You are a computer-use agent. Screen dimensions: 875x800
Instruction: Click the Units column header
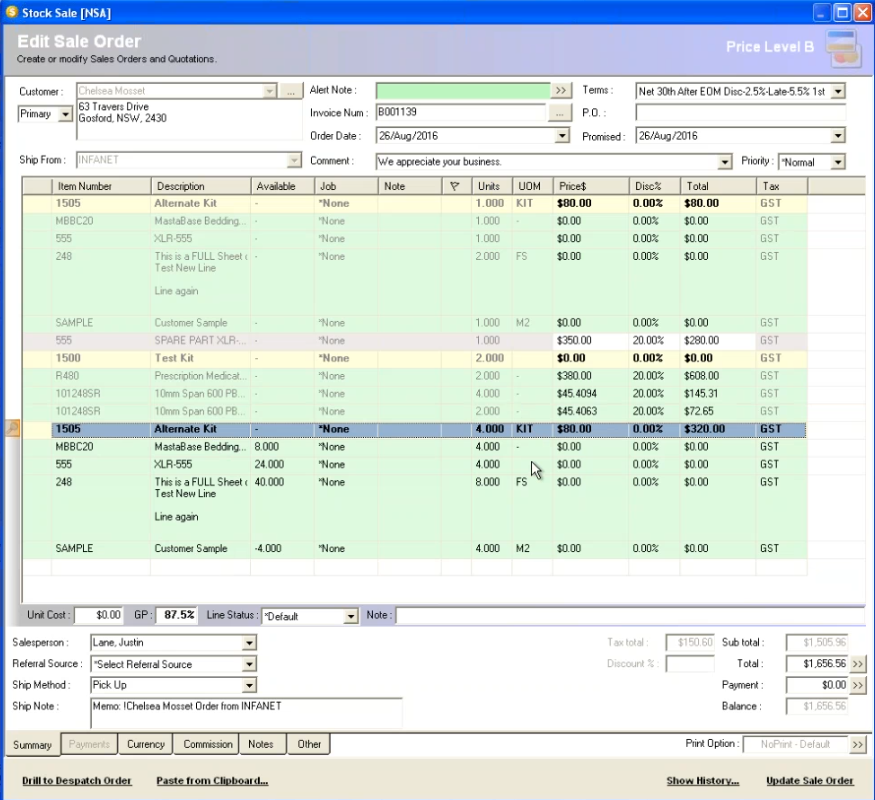click(492, 186)
